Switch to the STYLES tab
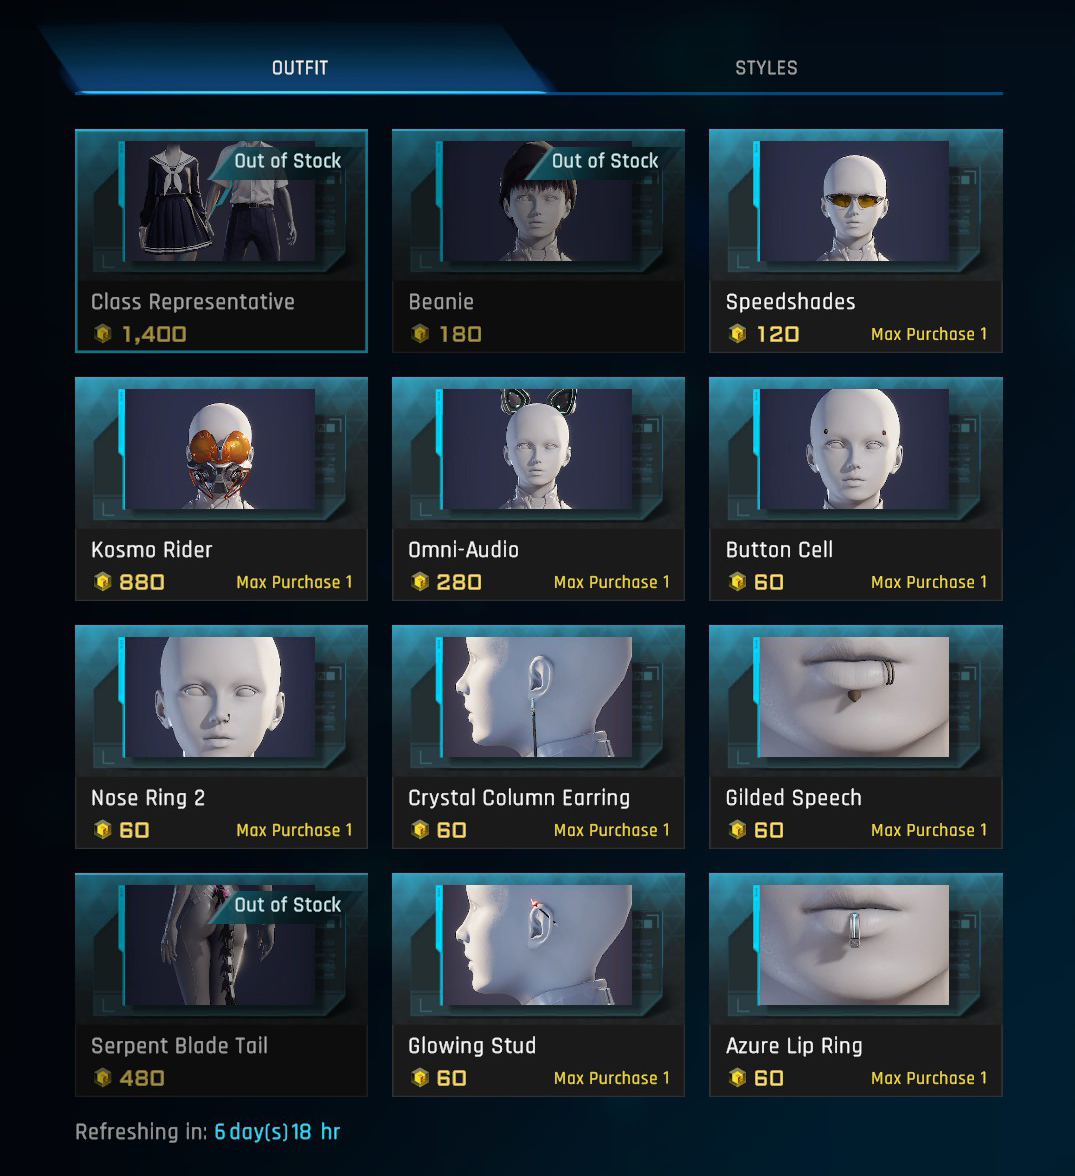This screenshot has width=1075, height=1176. (x=766, y=68)
